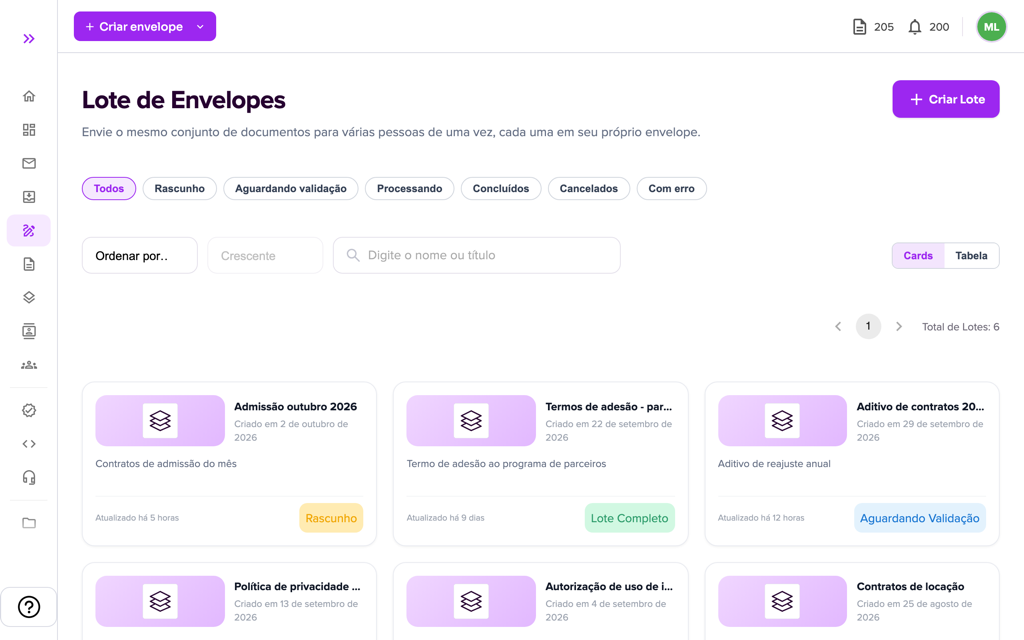Open the Crescente order dropdown
The image size is (1024, 640).
(x=265, y=255)
